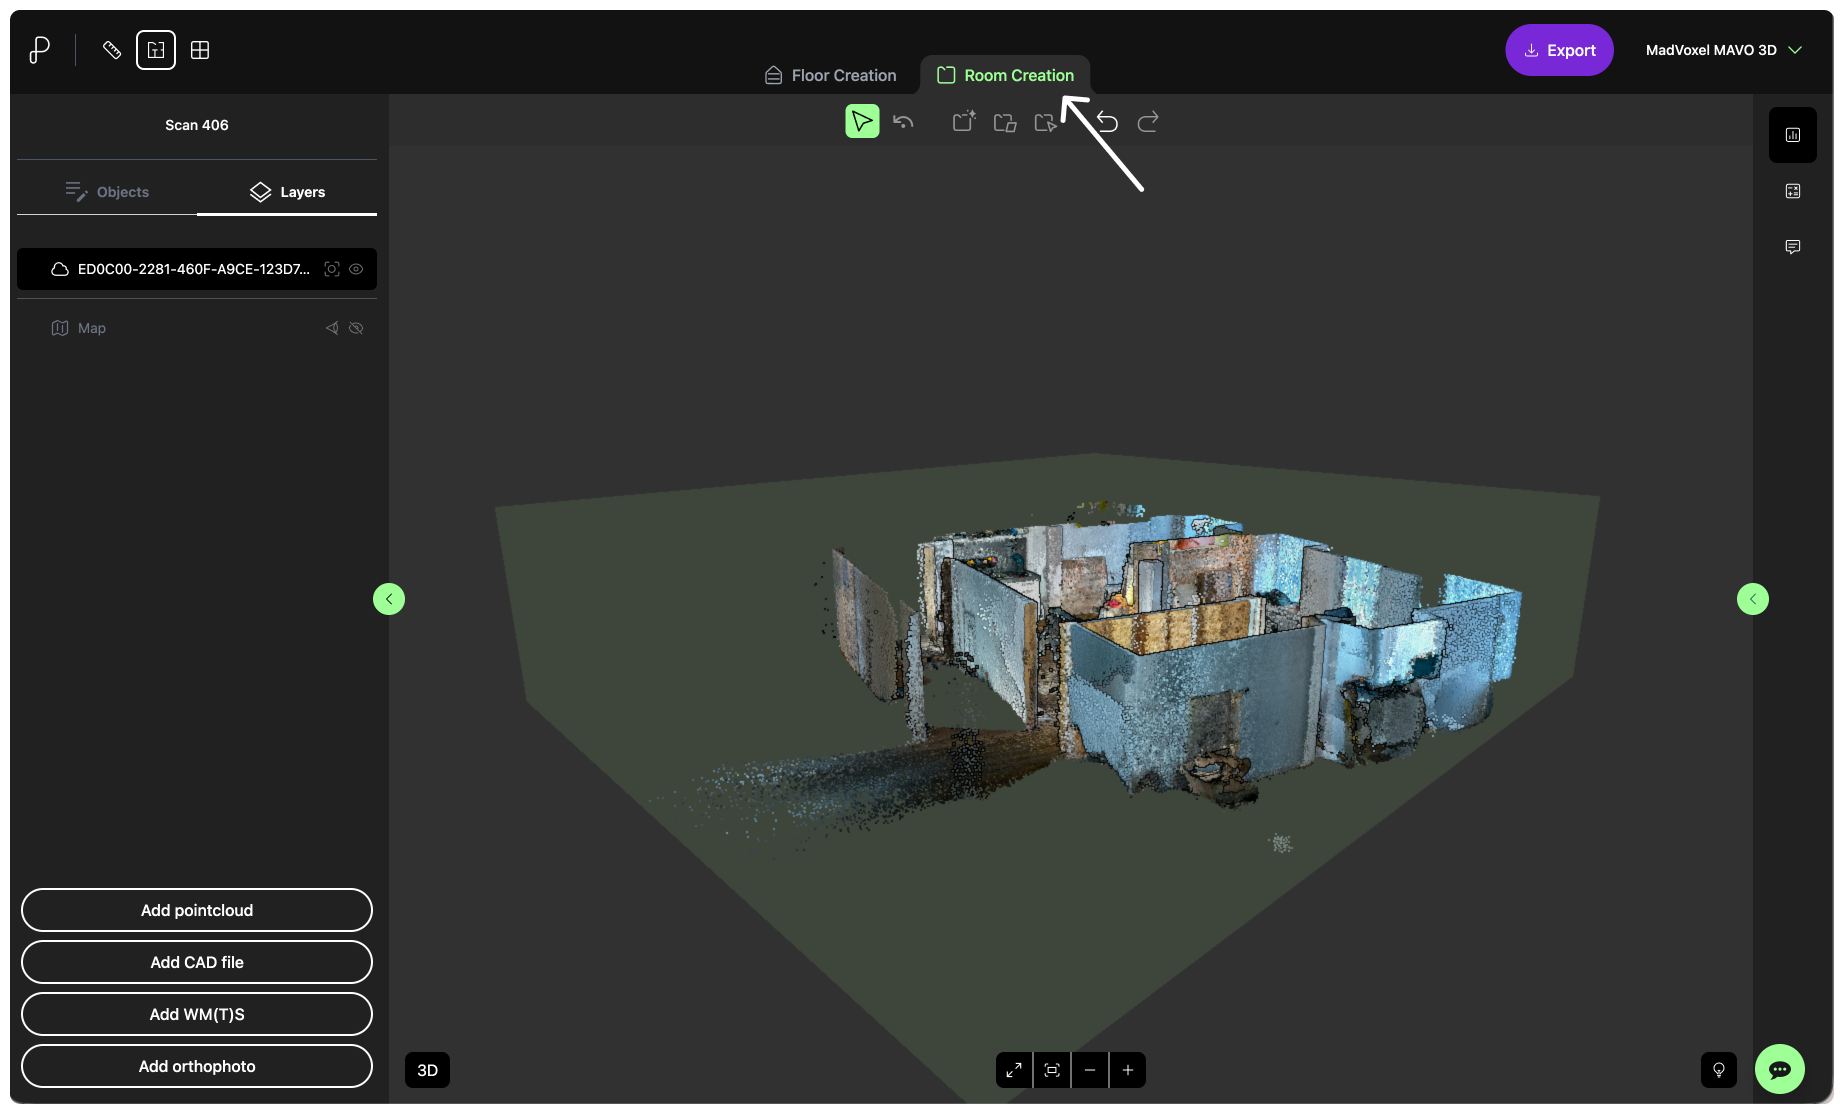Click Add pointcloud button
Image resolution: width=1844 pixels, height=1114 pixels.
point(197,910)
